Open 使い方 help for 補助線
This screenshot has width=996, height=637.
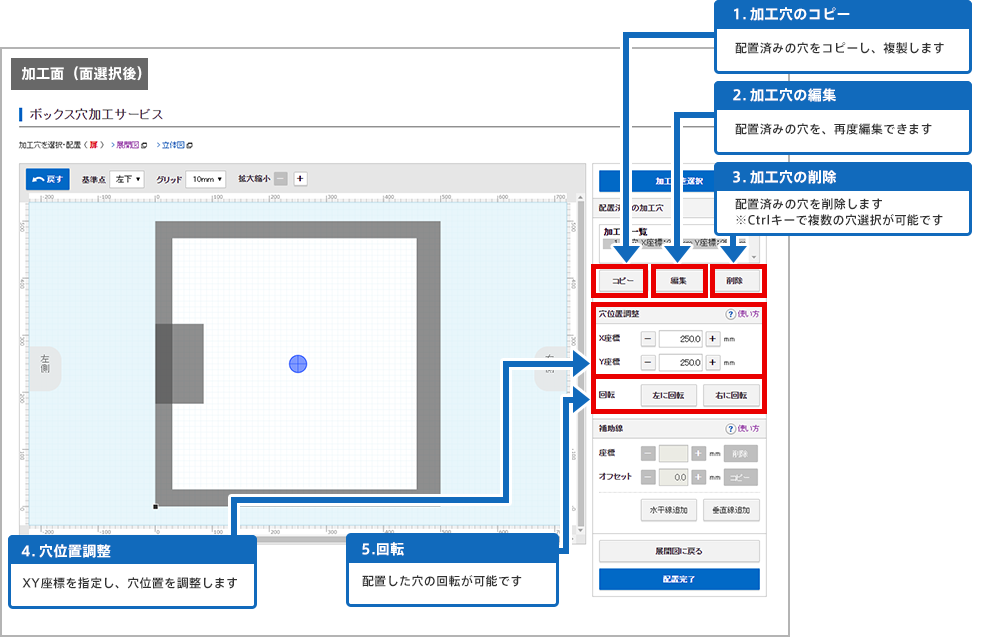742,429
